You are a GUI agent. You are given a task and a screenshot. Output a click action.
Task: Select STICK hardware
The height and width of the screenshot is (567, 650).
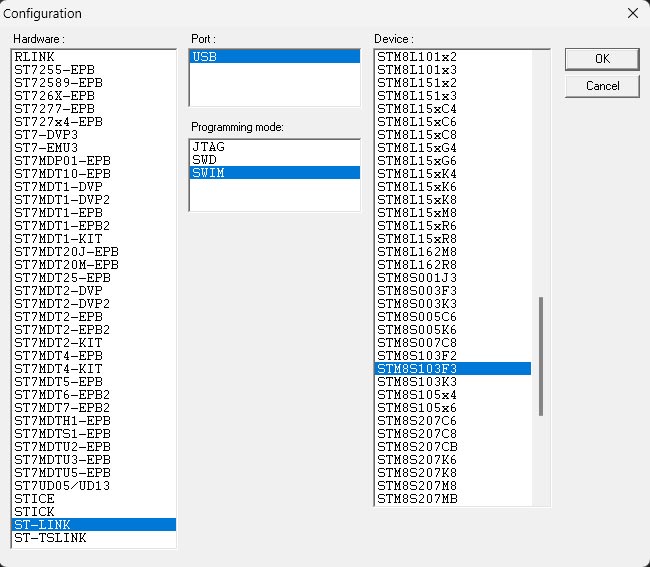coord(94,511)
